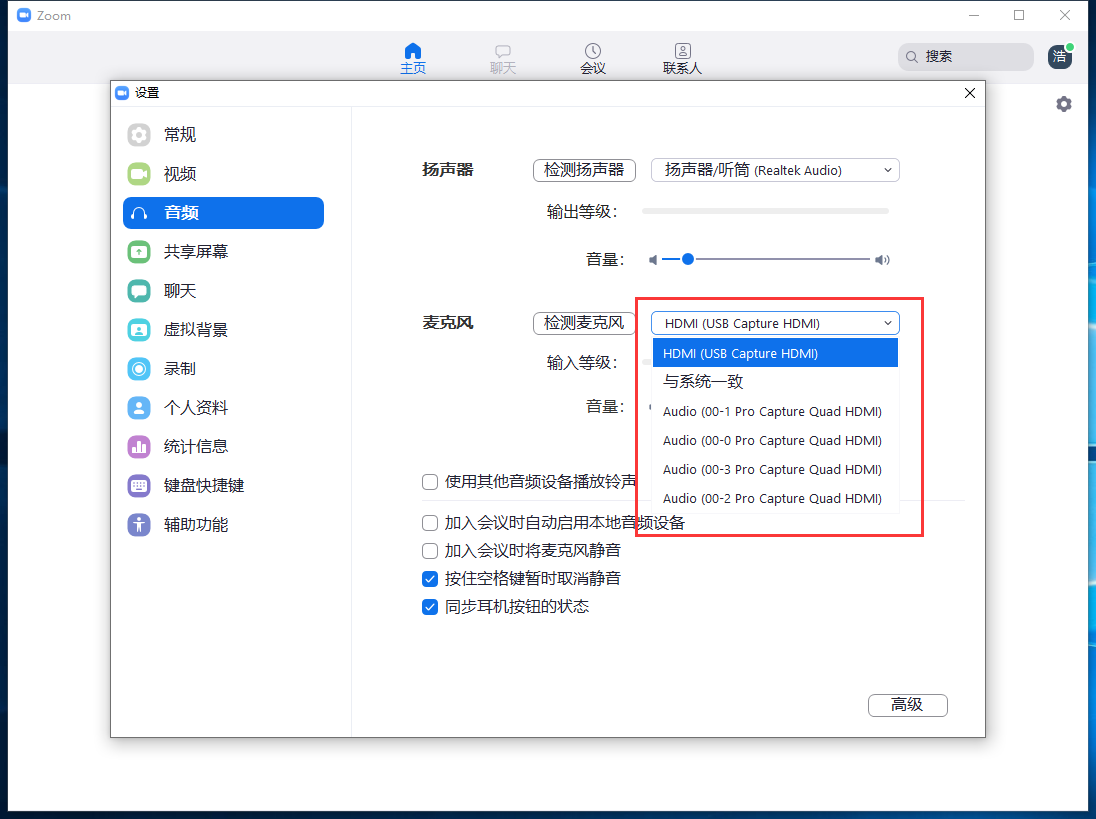Choose HDMI (USB Capture HDMI) highlighted option
The width and height of the screenshot is (1096, 819).
click(x=775, y=353)
